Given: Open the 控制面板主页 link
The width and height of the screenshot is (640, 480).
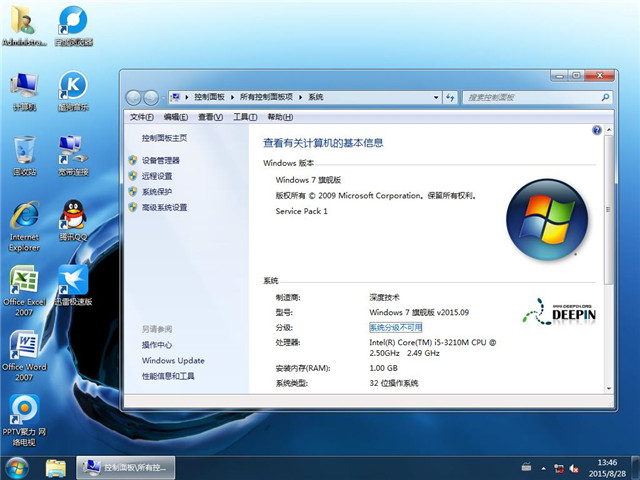Looking at the screenshot, I should (164, 138).
